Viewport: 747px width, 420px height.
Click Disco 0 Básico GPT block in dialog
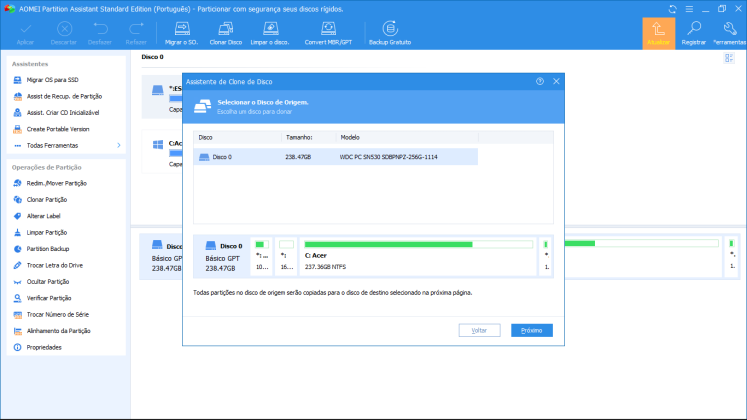[222, 256]
